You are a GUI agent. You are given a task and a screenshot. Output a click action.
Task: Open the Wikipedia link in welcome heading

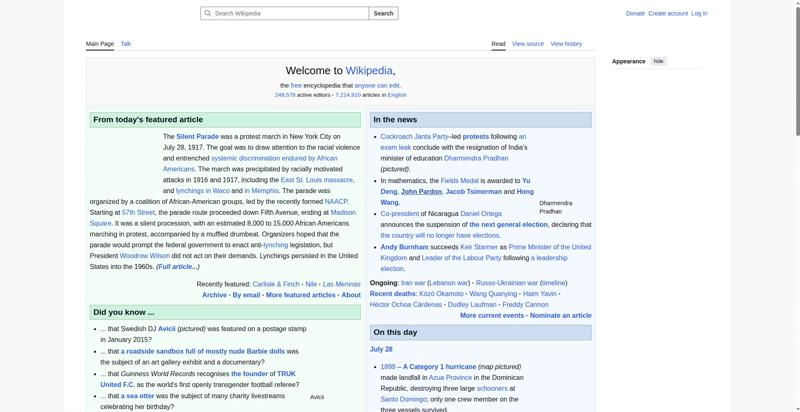(369, 70)
